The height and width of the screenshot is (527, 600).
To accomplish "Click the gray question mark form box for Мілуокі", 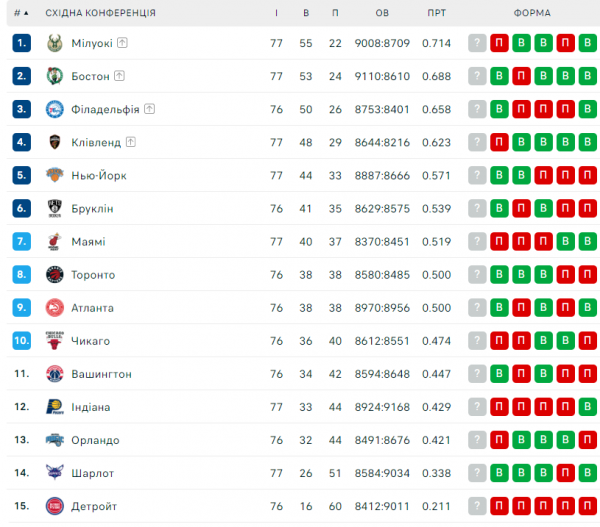I will click(x=477, y=43).
